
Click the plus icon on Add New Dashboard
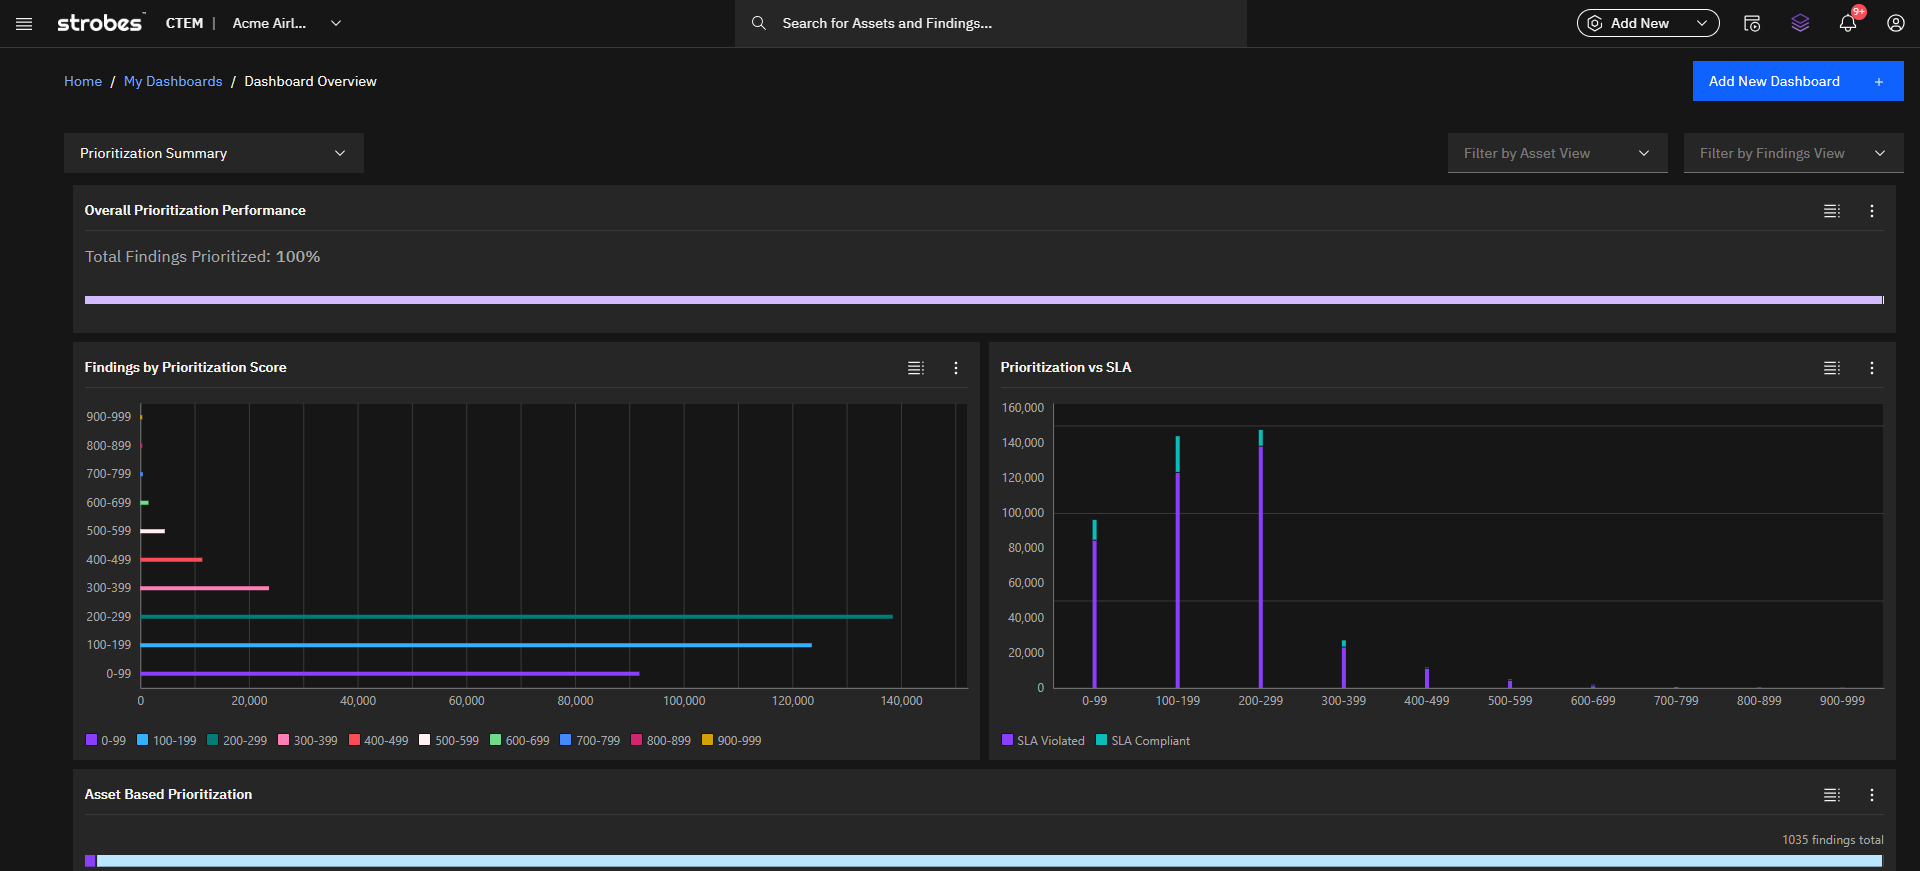pyautogui.click(x=1879, y=82)
